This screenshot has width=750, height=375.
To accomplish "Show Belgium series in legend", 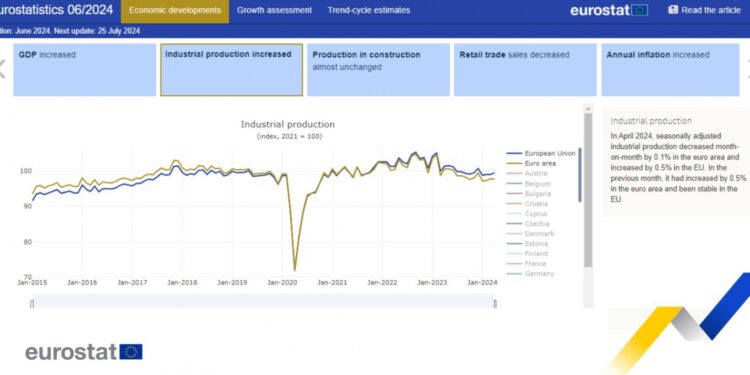I will [x=529, y=184].
